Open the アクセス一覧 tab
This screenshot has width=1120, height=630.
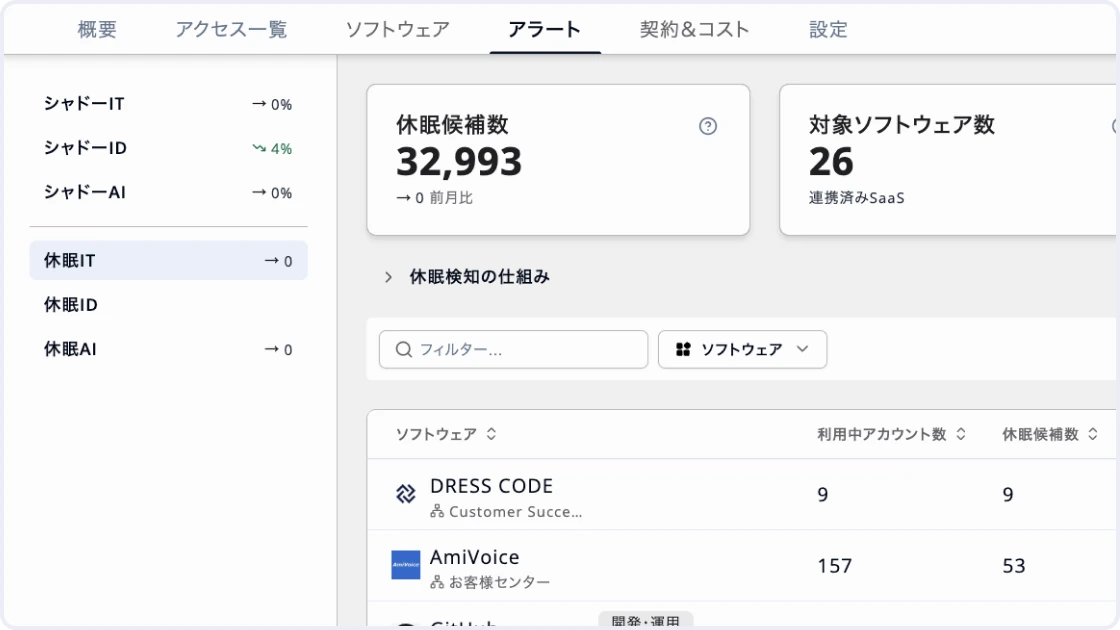point(231,29)
